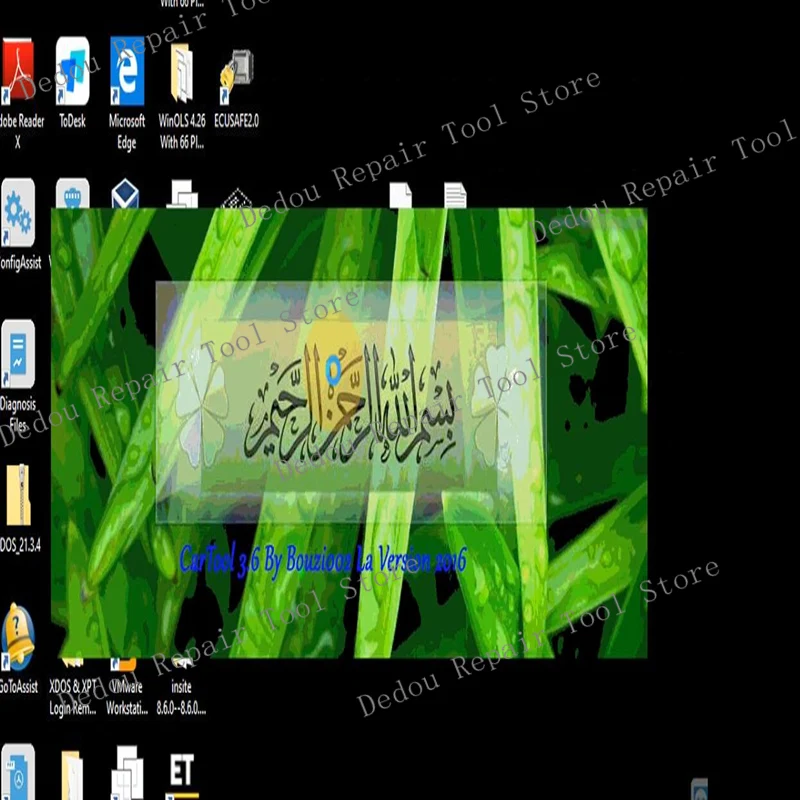Click the Arabic calligraphy banner in the splash
The width and height of the screenshot is (800, 800).
(351, 402)
